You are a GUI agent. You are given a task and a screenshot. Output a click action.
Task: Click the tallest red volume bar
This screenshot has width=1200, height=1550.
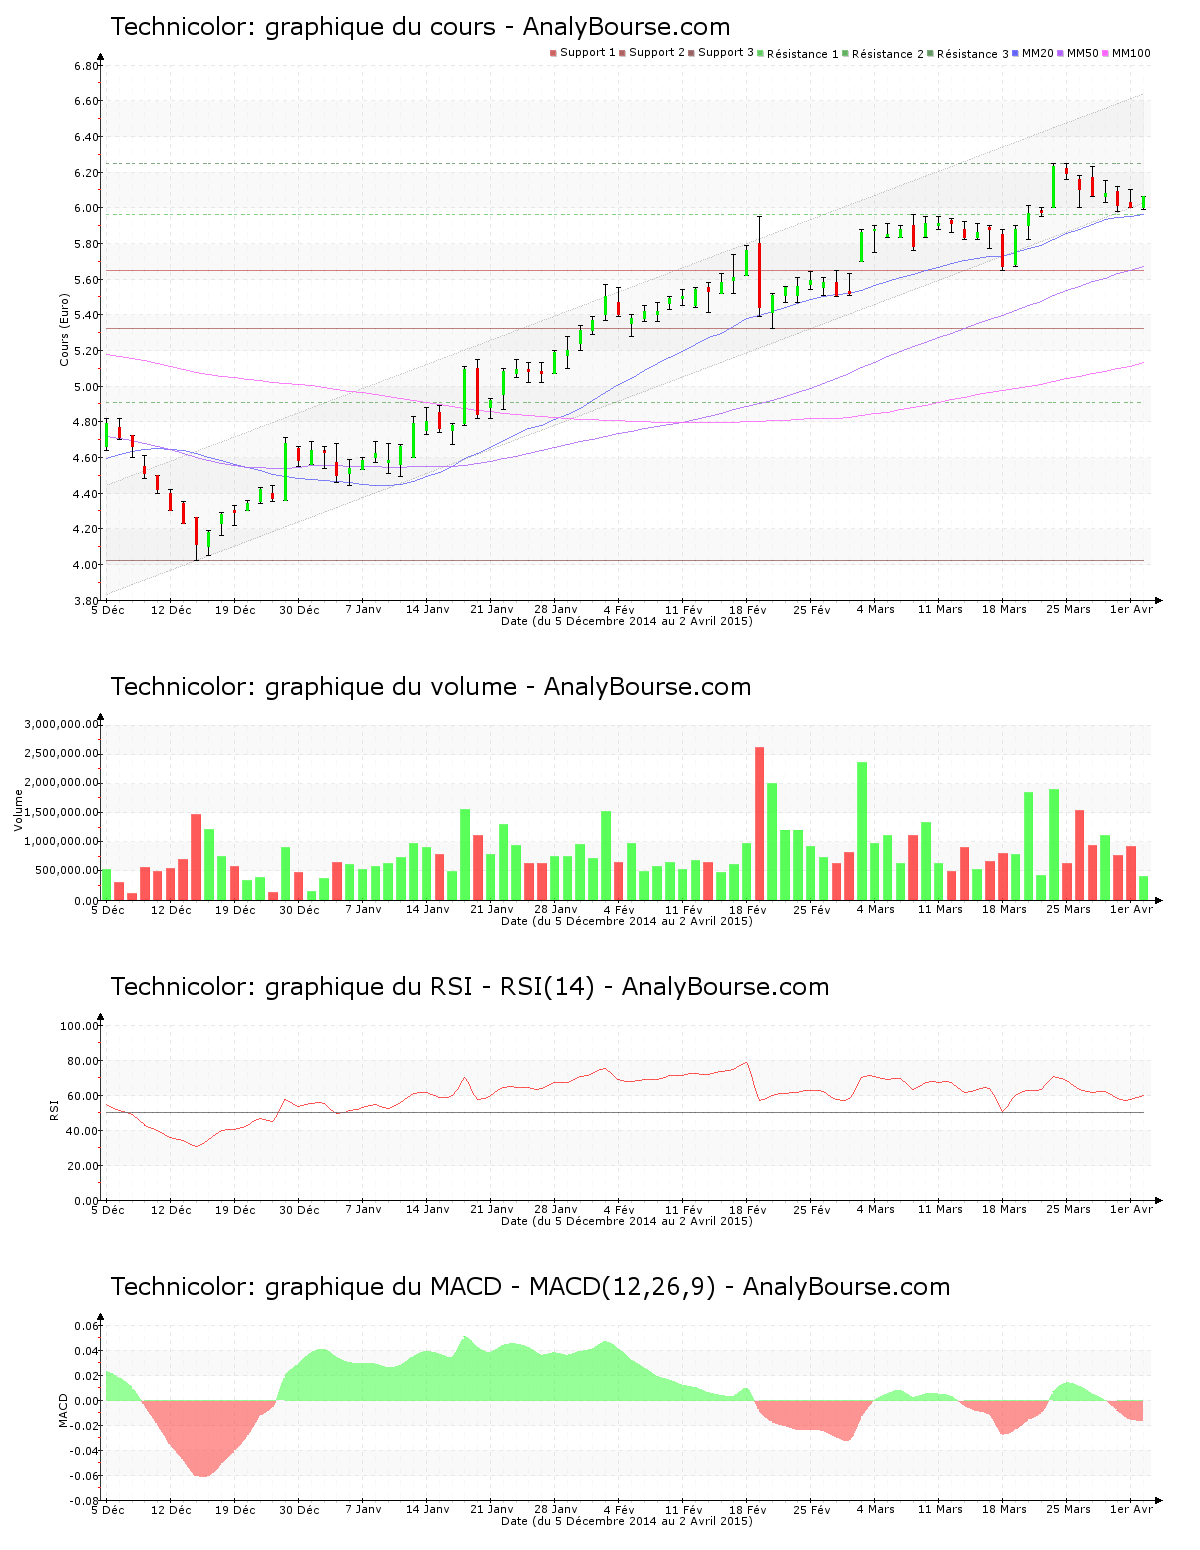pyautogui.click(x=759, y=823)
